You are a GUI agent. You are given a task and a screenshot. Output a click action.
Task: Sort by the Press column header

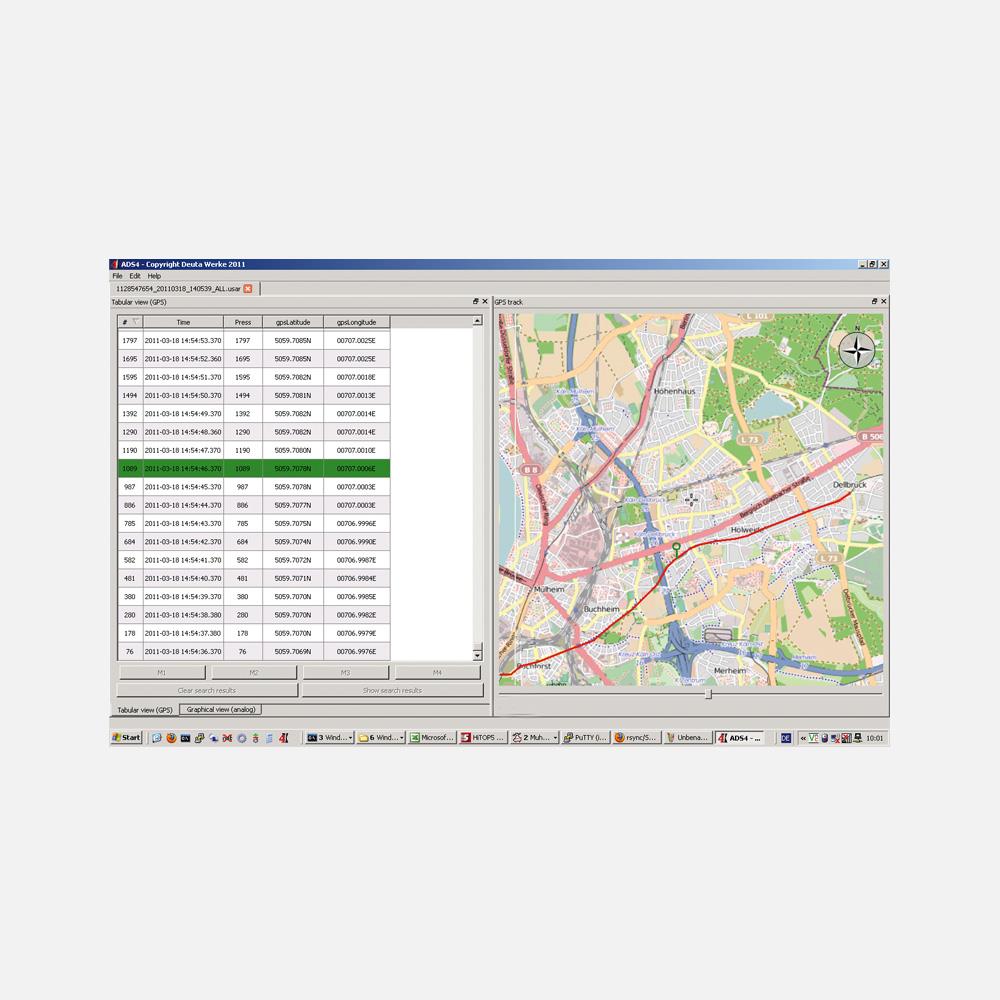point(243,322)
